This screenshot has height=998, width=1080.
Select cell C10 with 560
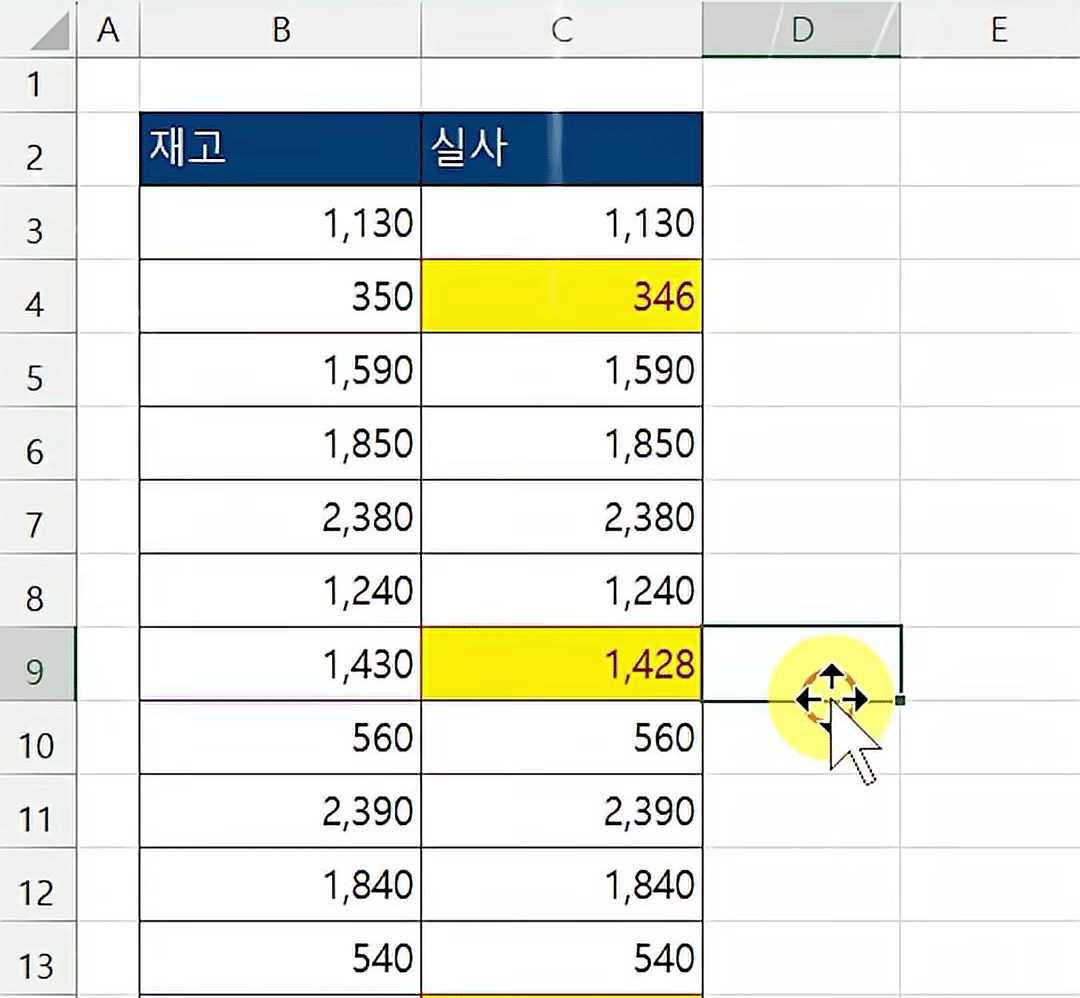(x=561, y=738)
